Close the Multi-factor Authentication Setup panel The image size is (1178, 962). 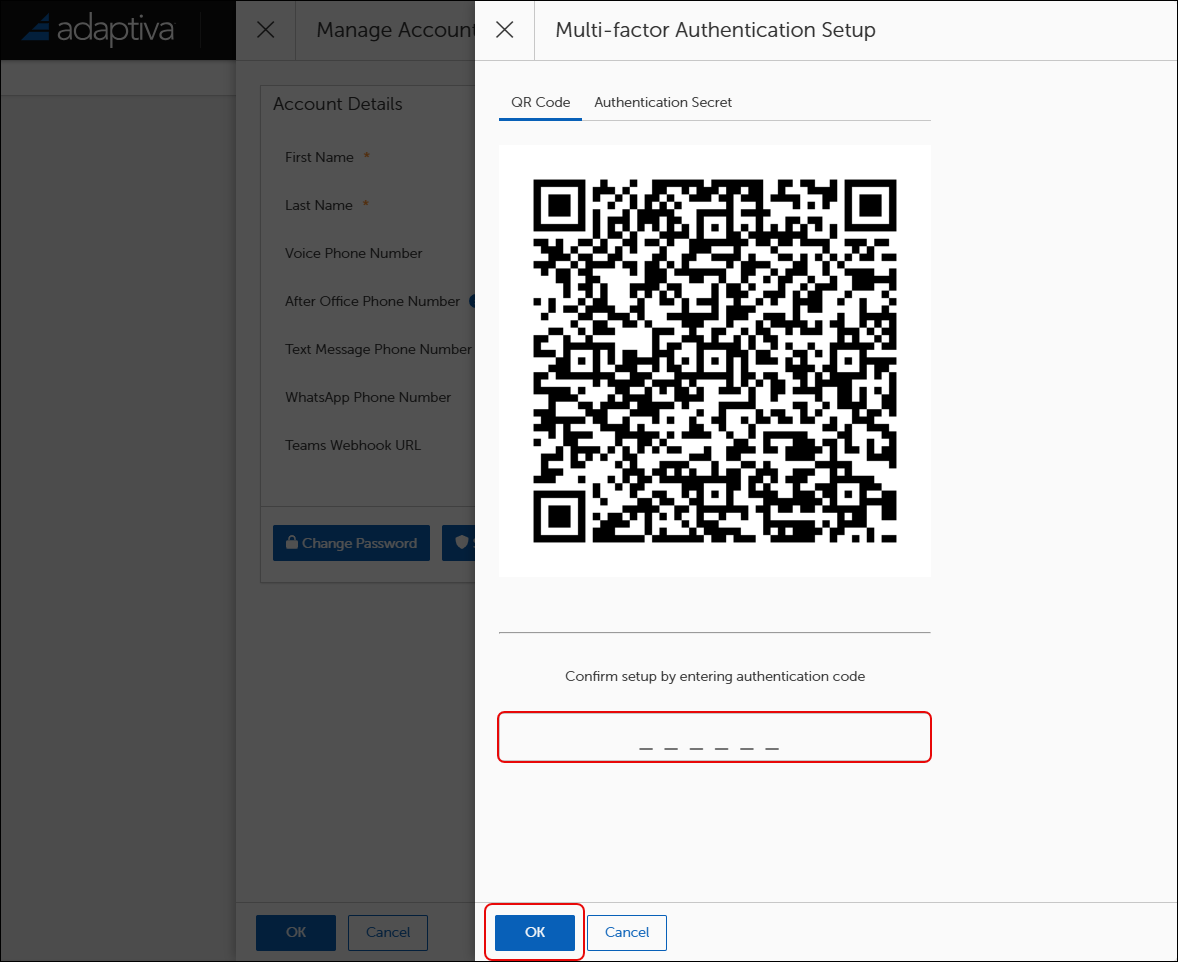(505, 30)
